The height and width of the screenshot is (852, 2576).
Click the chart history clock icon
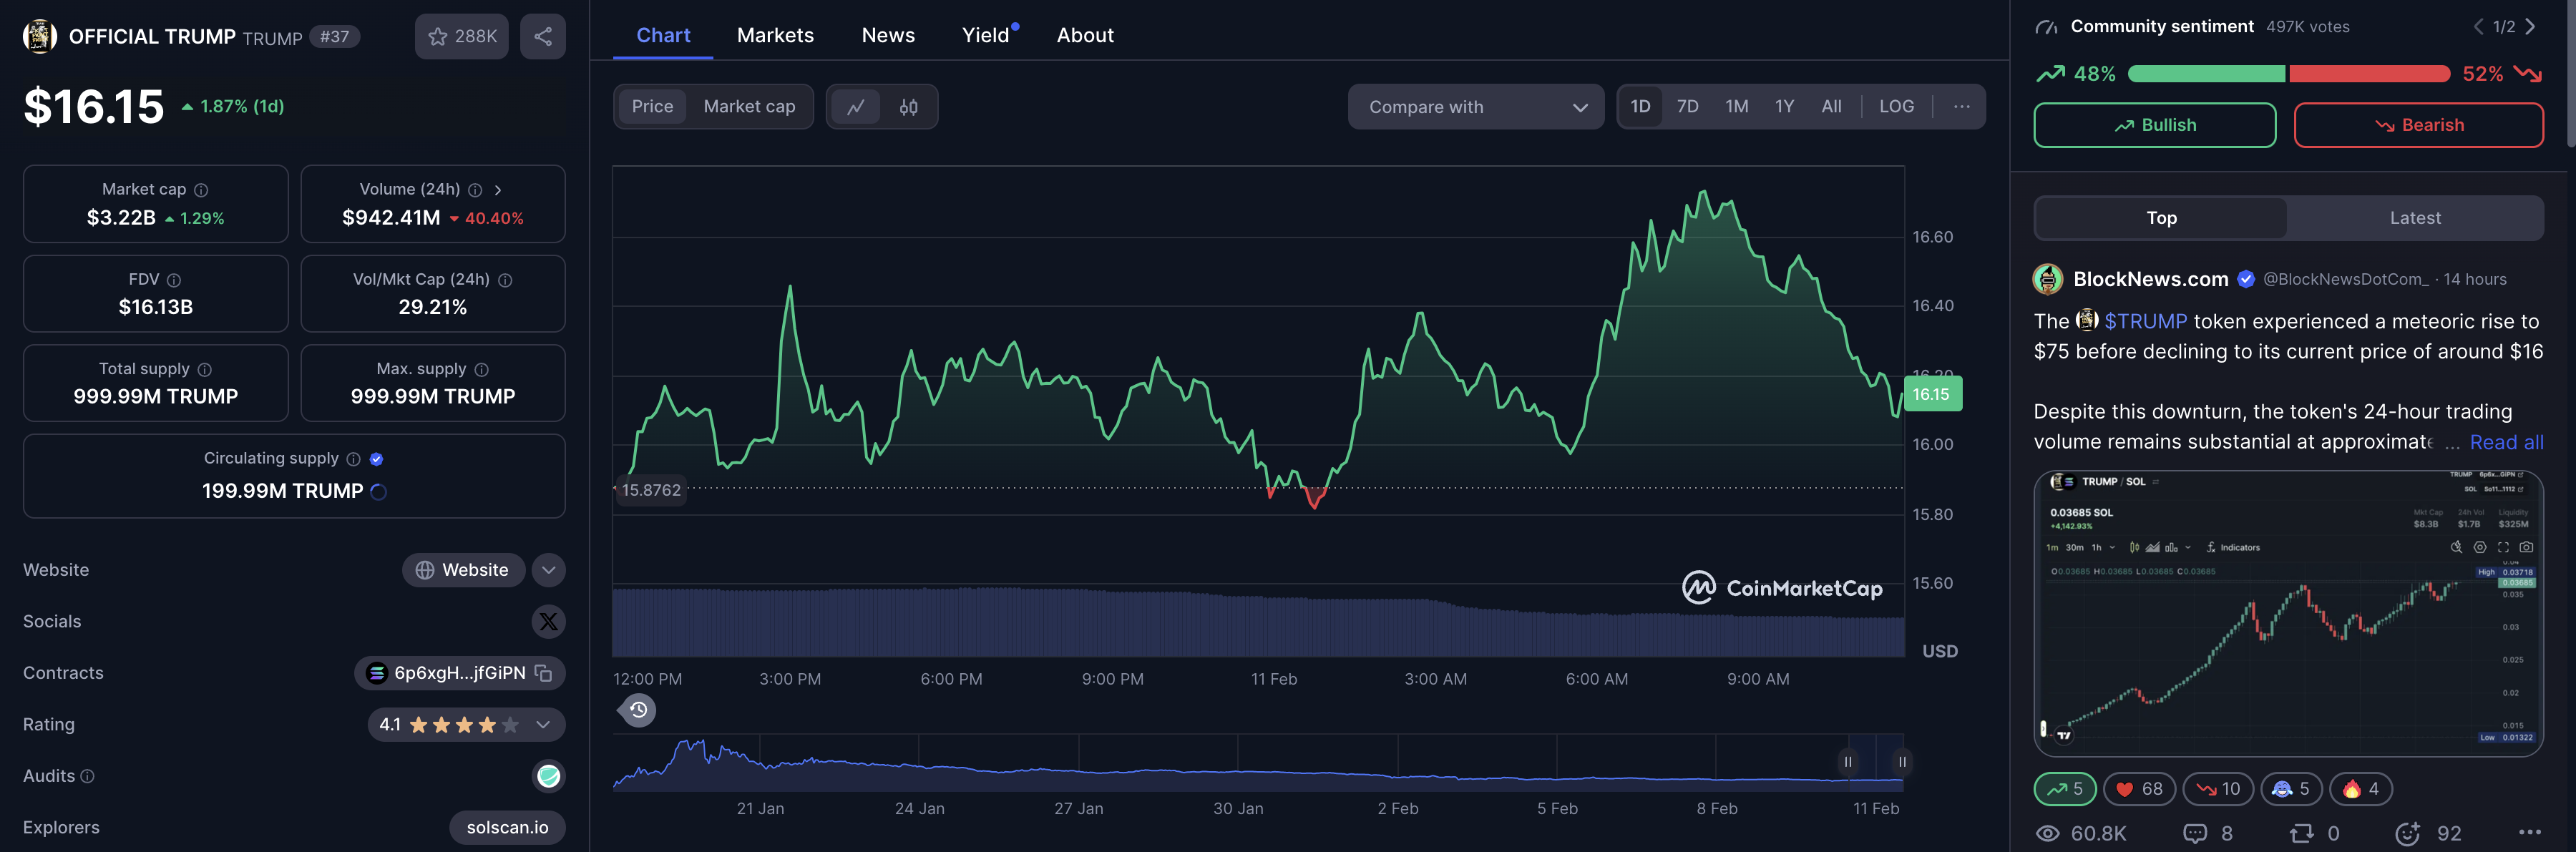(638, 710)
